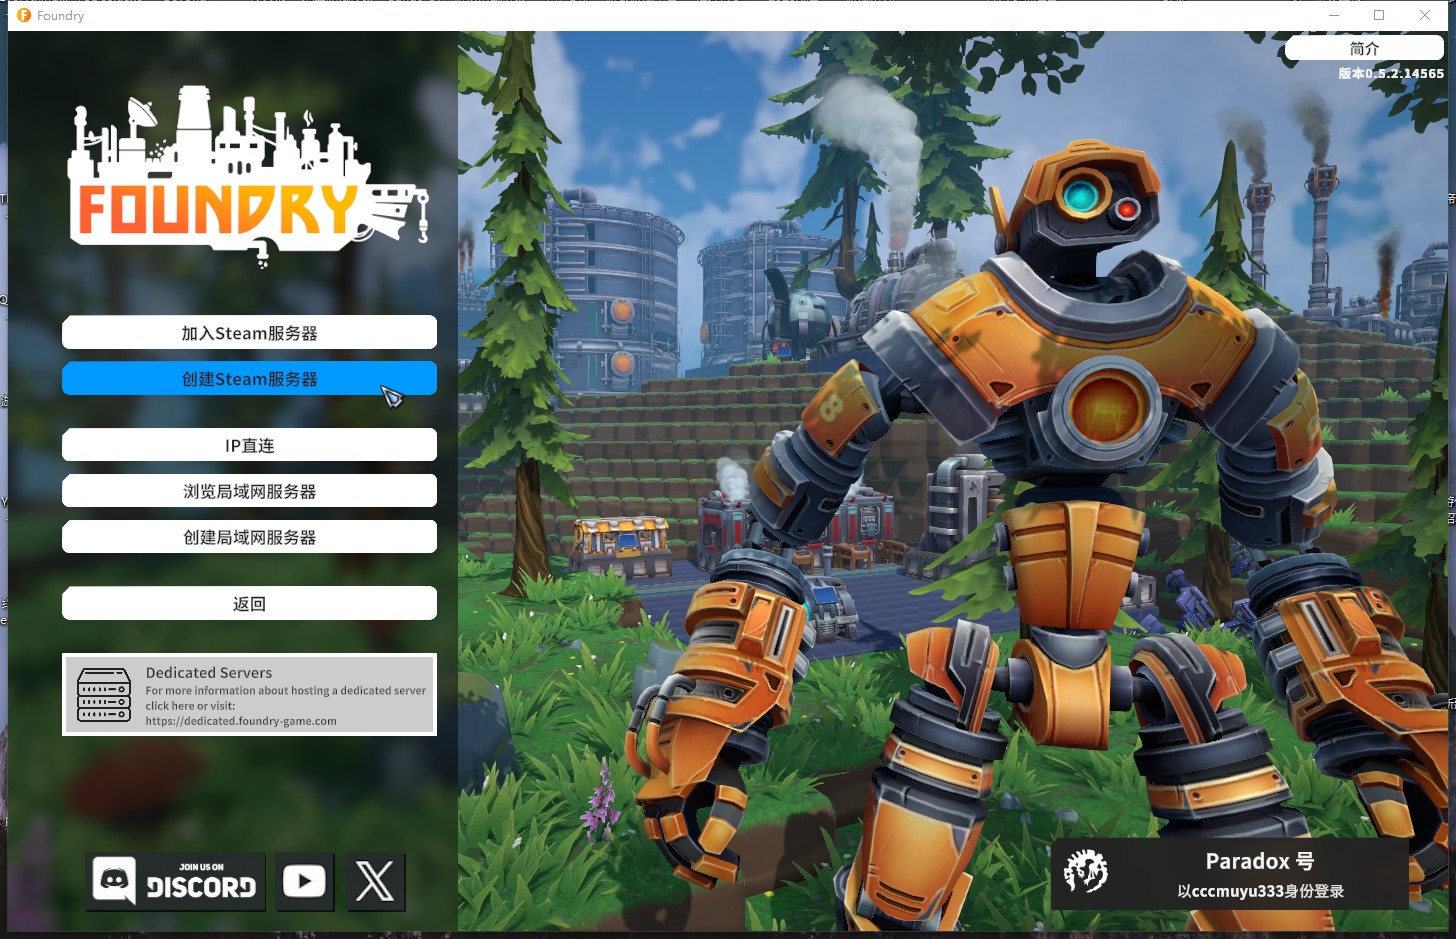Click the 简介 button
Screen dimensions: 1456x939
coord(1364,48)
